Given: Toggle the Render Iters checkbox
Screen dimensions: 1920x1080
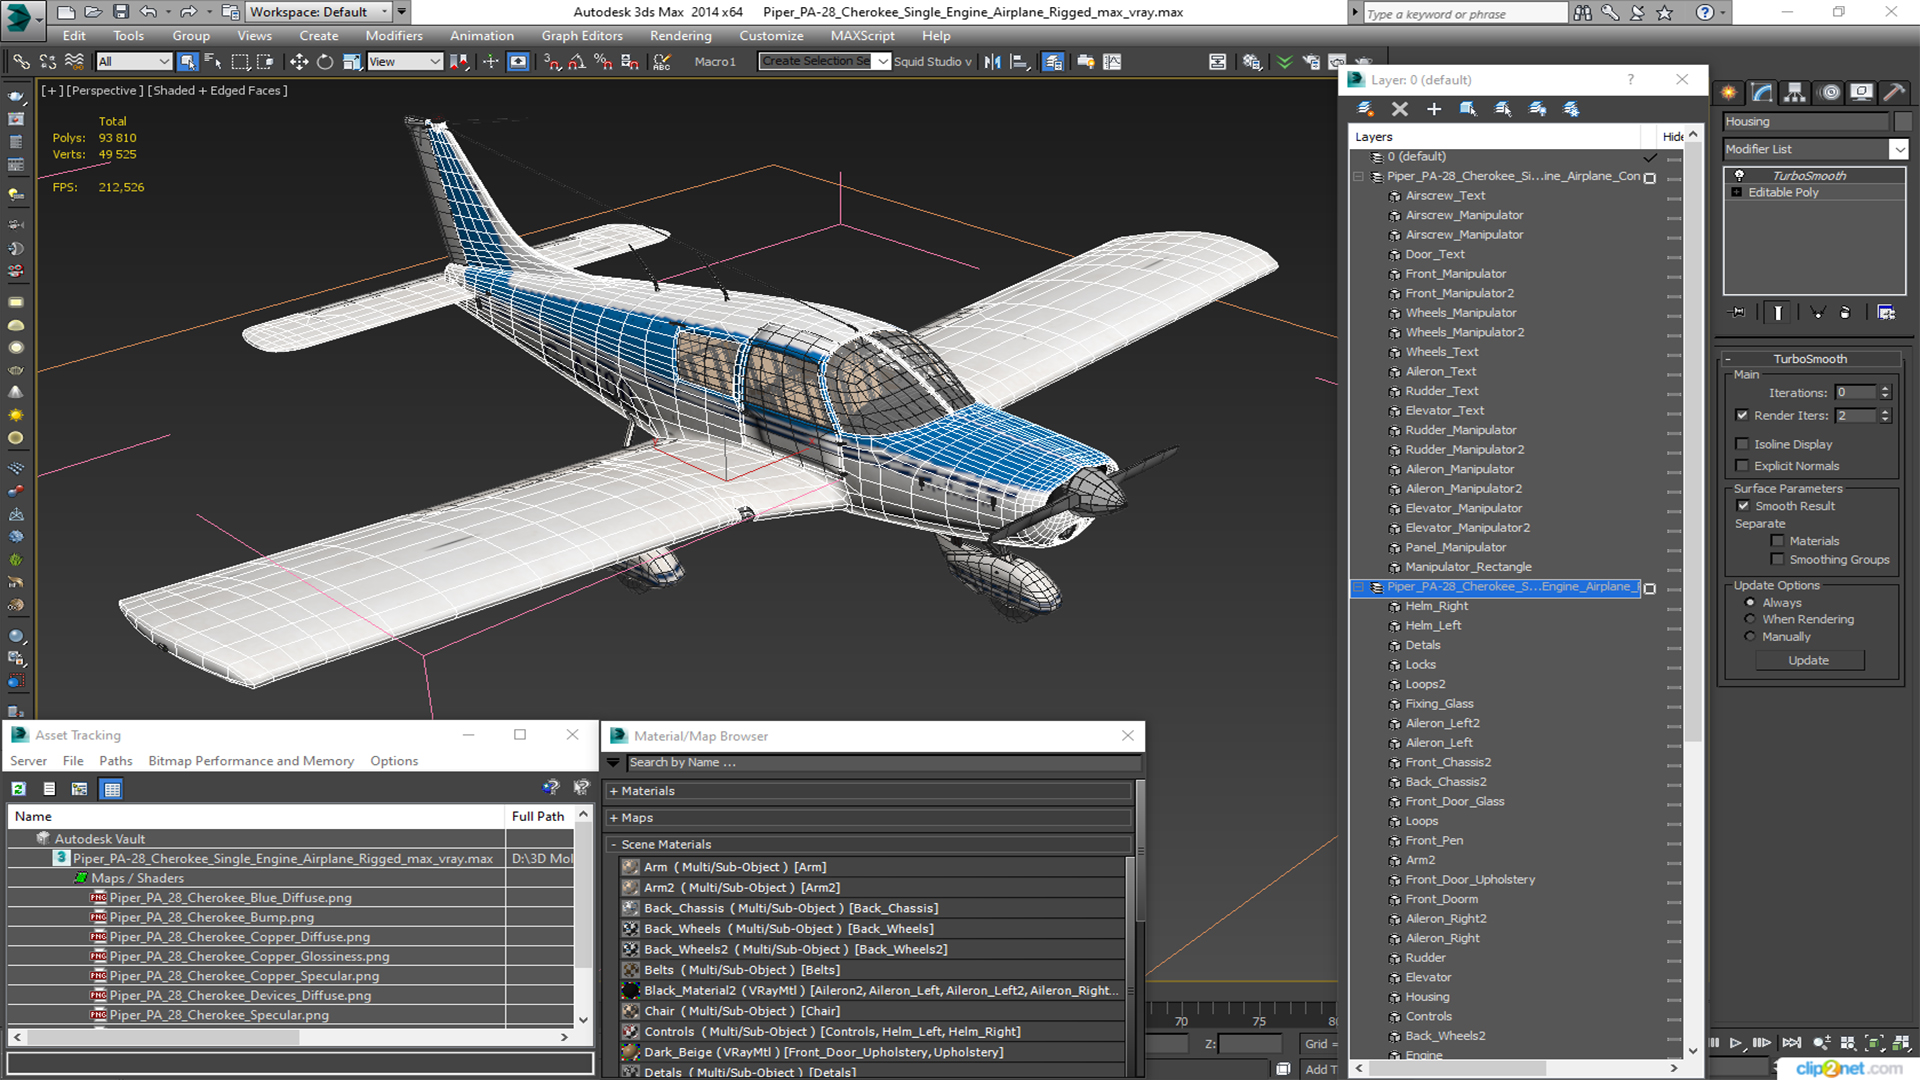Looking at the screenshot, I should click(x=1742, y=415).
